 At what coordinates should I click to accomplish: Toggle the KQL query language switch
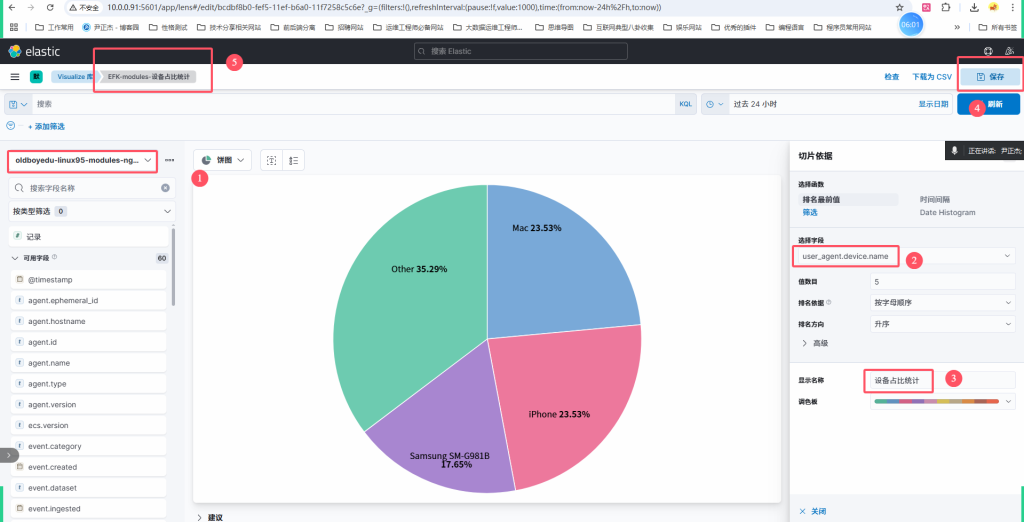click(x=685, y=104)
